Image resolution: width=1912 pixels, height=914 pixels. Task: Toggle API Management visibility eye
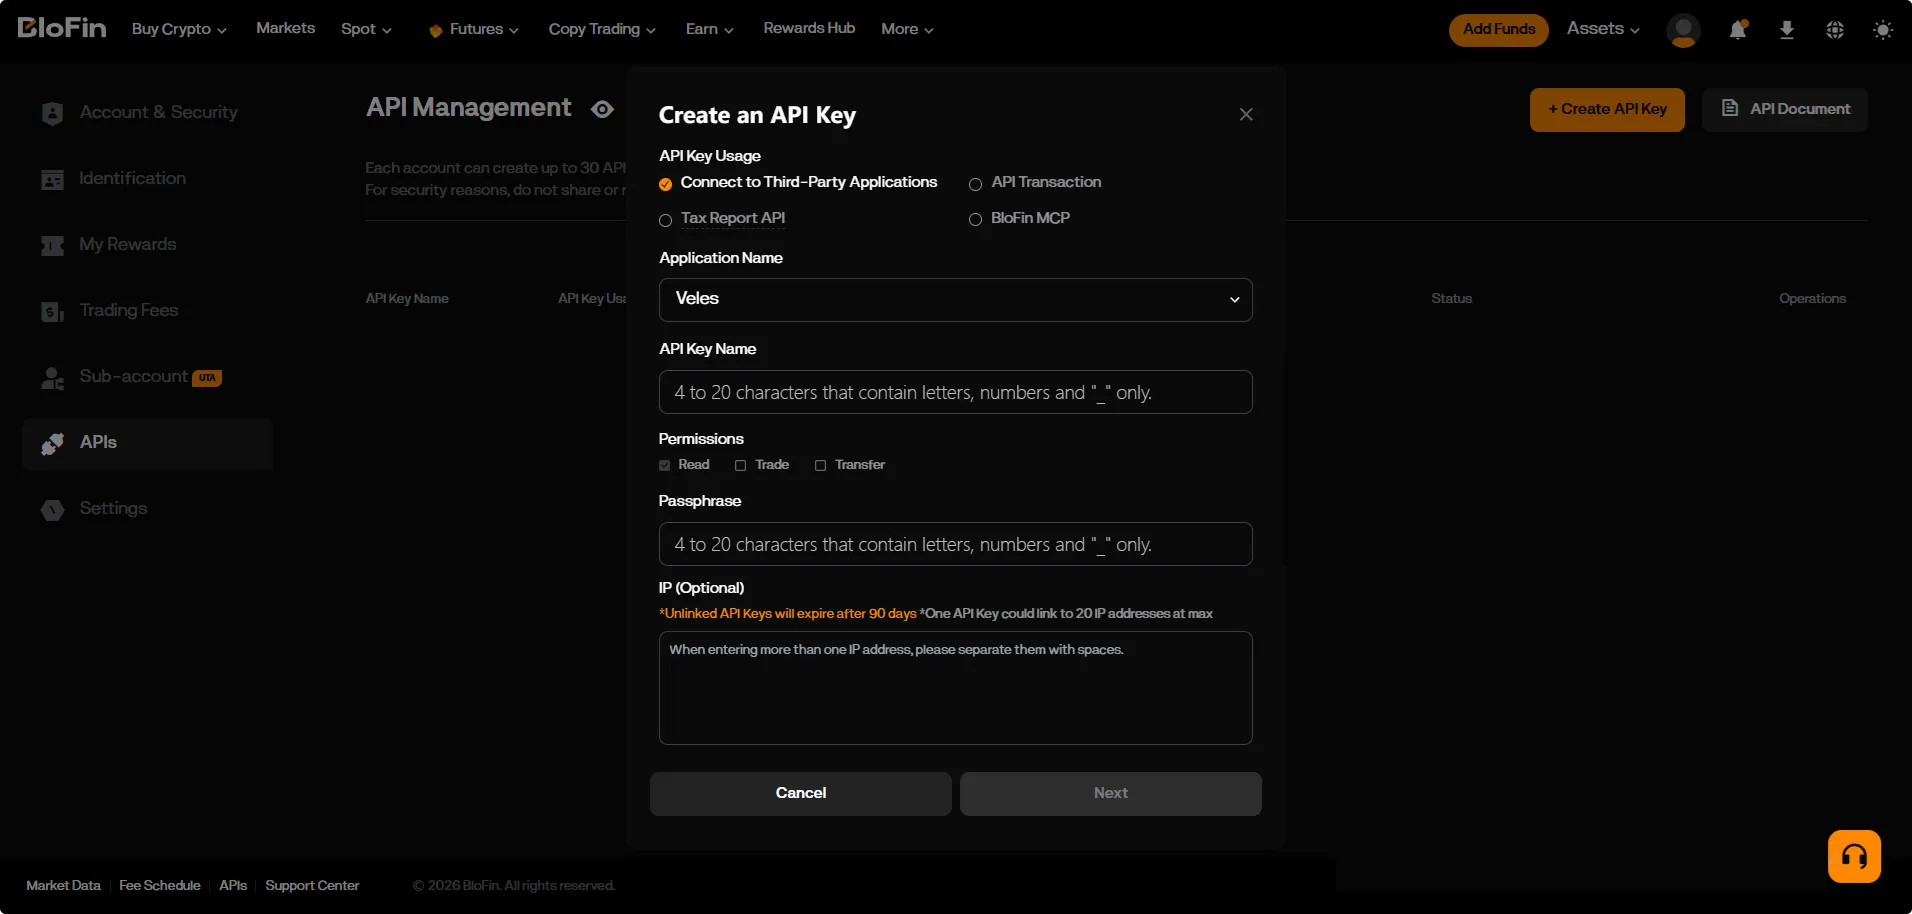pyautogui.click(x=602, y=109)
